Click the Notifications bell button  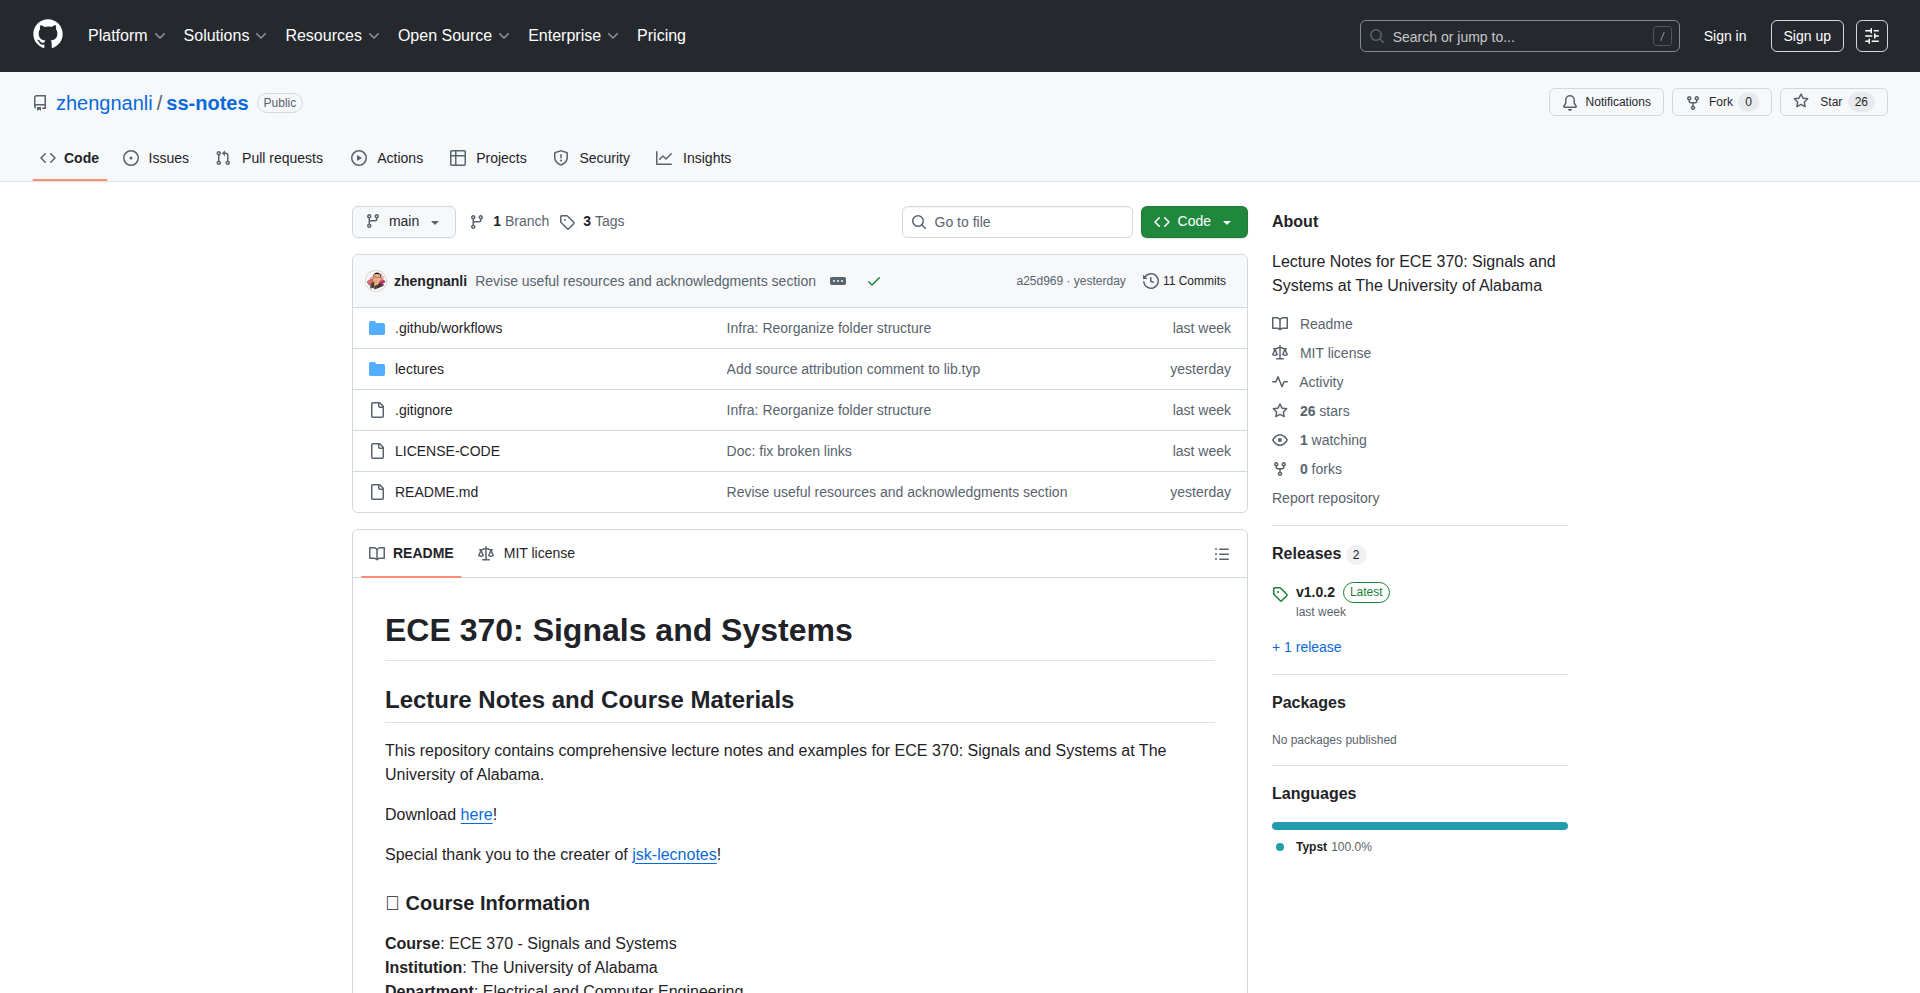point(1606,102)
